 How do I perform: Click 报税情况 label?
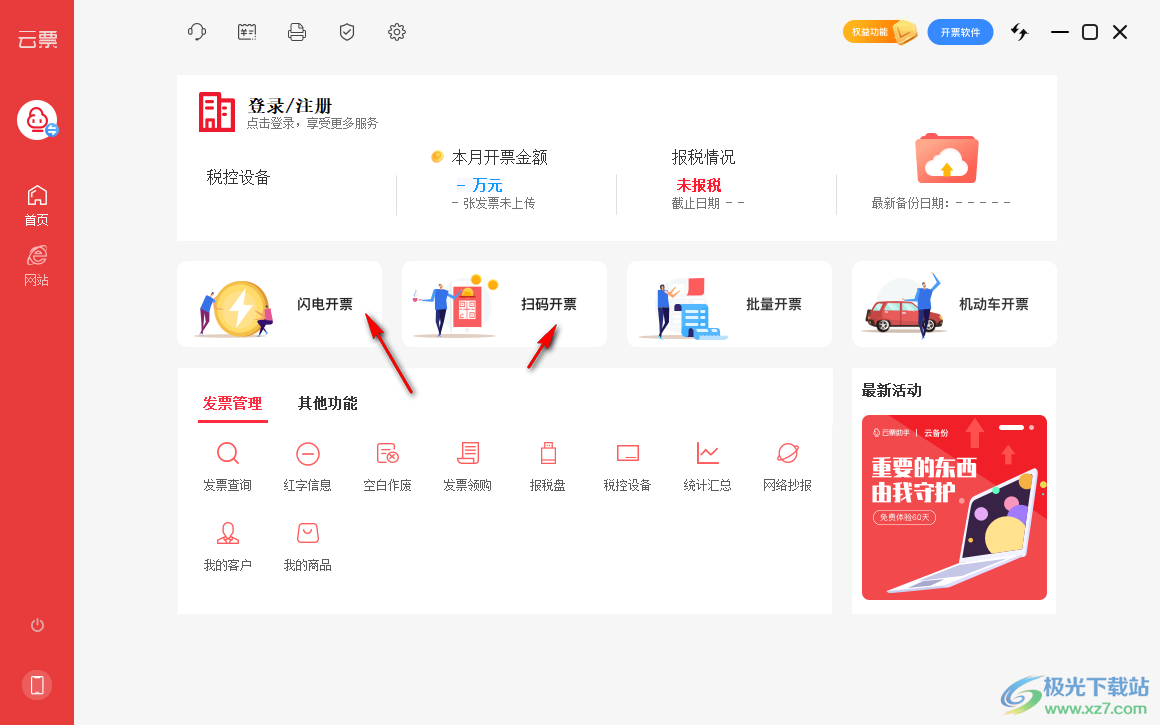click(704, 158)
